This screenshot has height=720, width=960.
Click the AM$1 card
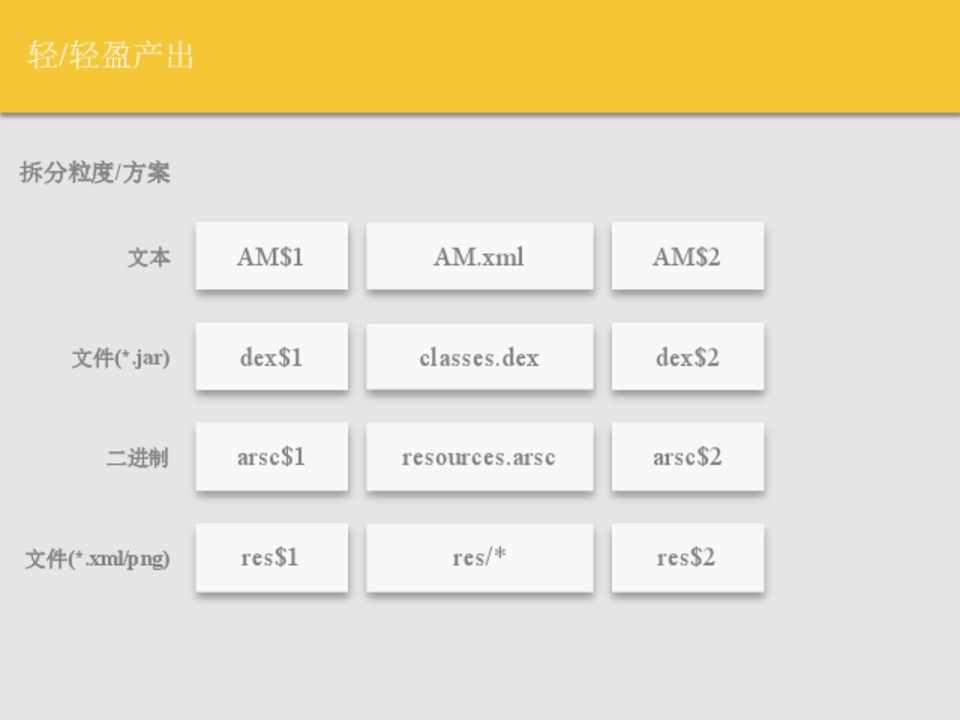(x=271, y=257)
